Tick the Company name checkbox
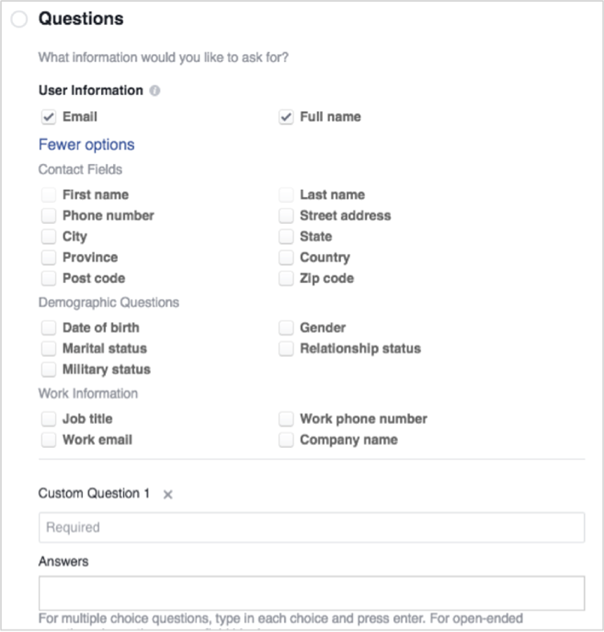The height and width of the screenshot is (632, 604). [x=286, y=440]
